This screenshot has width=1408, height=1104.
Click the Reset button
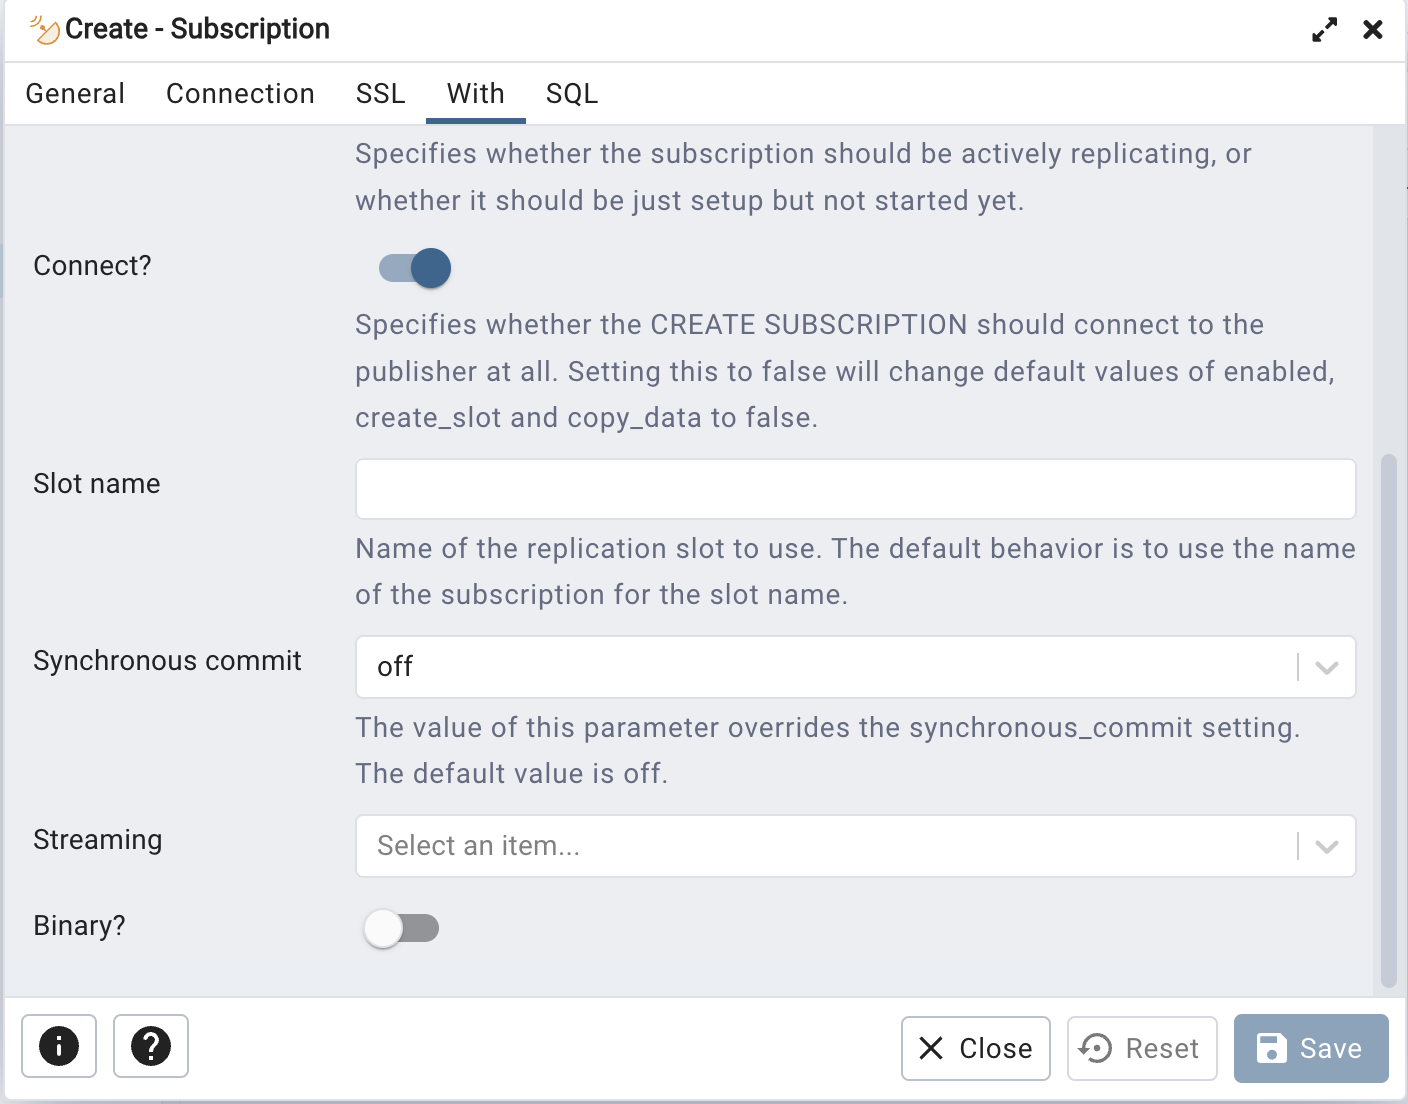pyautogui.click(x=1142, y=1048)
